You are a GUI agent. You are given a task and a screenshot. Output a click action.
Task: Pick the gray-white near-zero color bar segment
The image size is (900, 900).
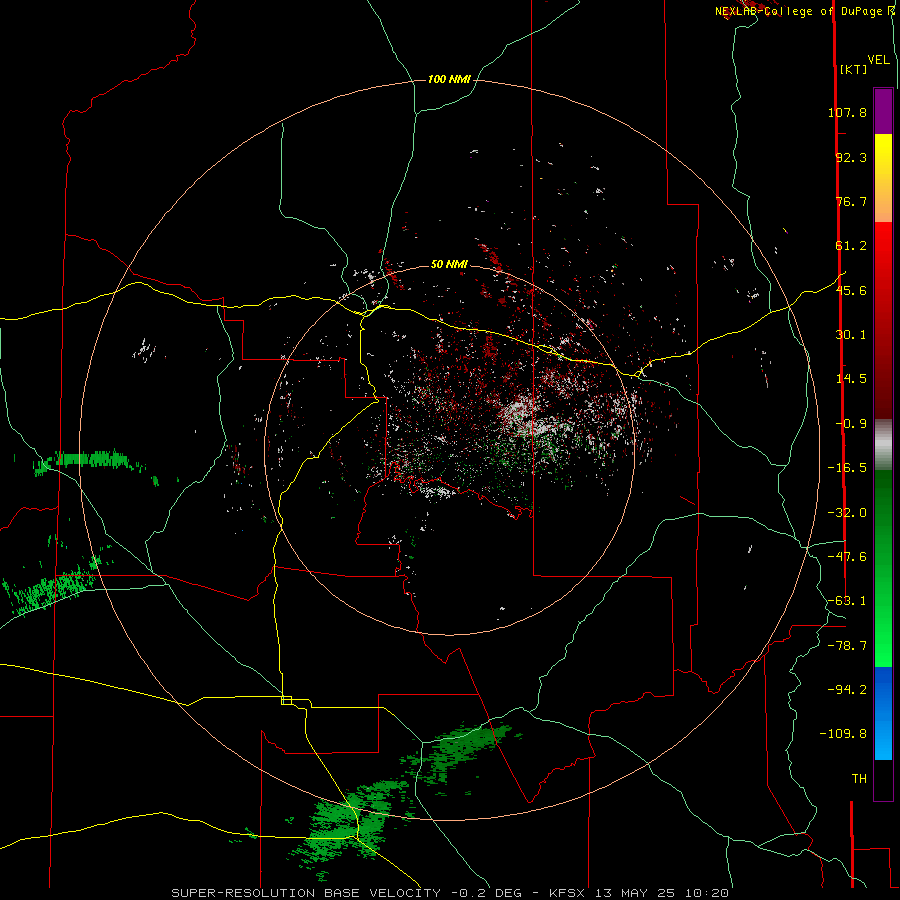click(x=883, y=445)
